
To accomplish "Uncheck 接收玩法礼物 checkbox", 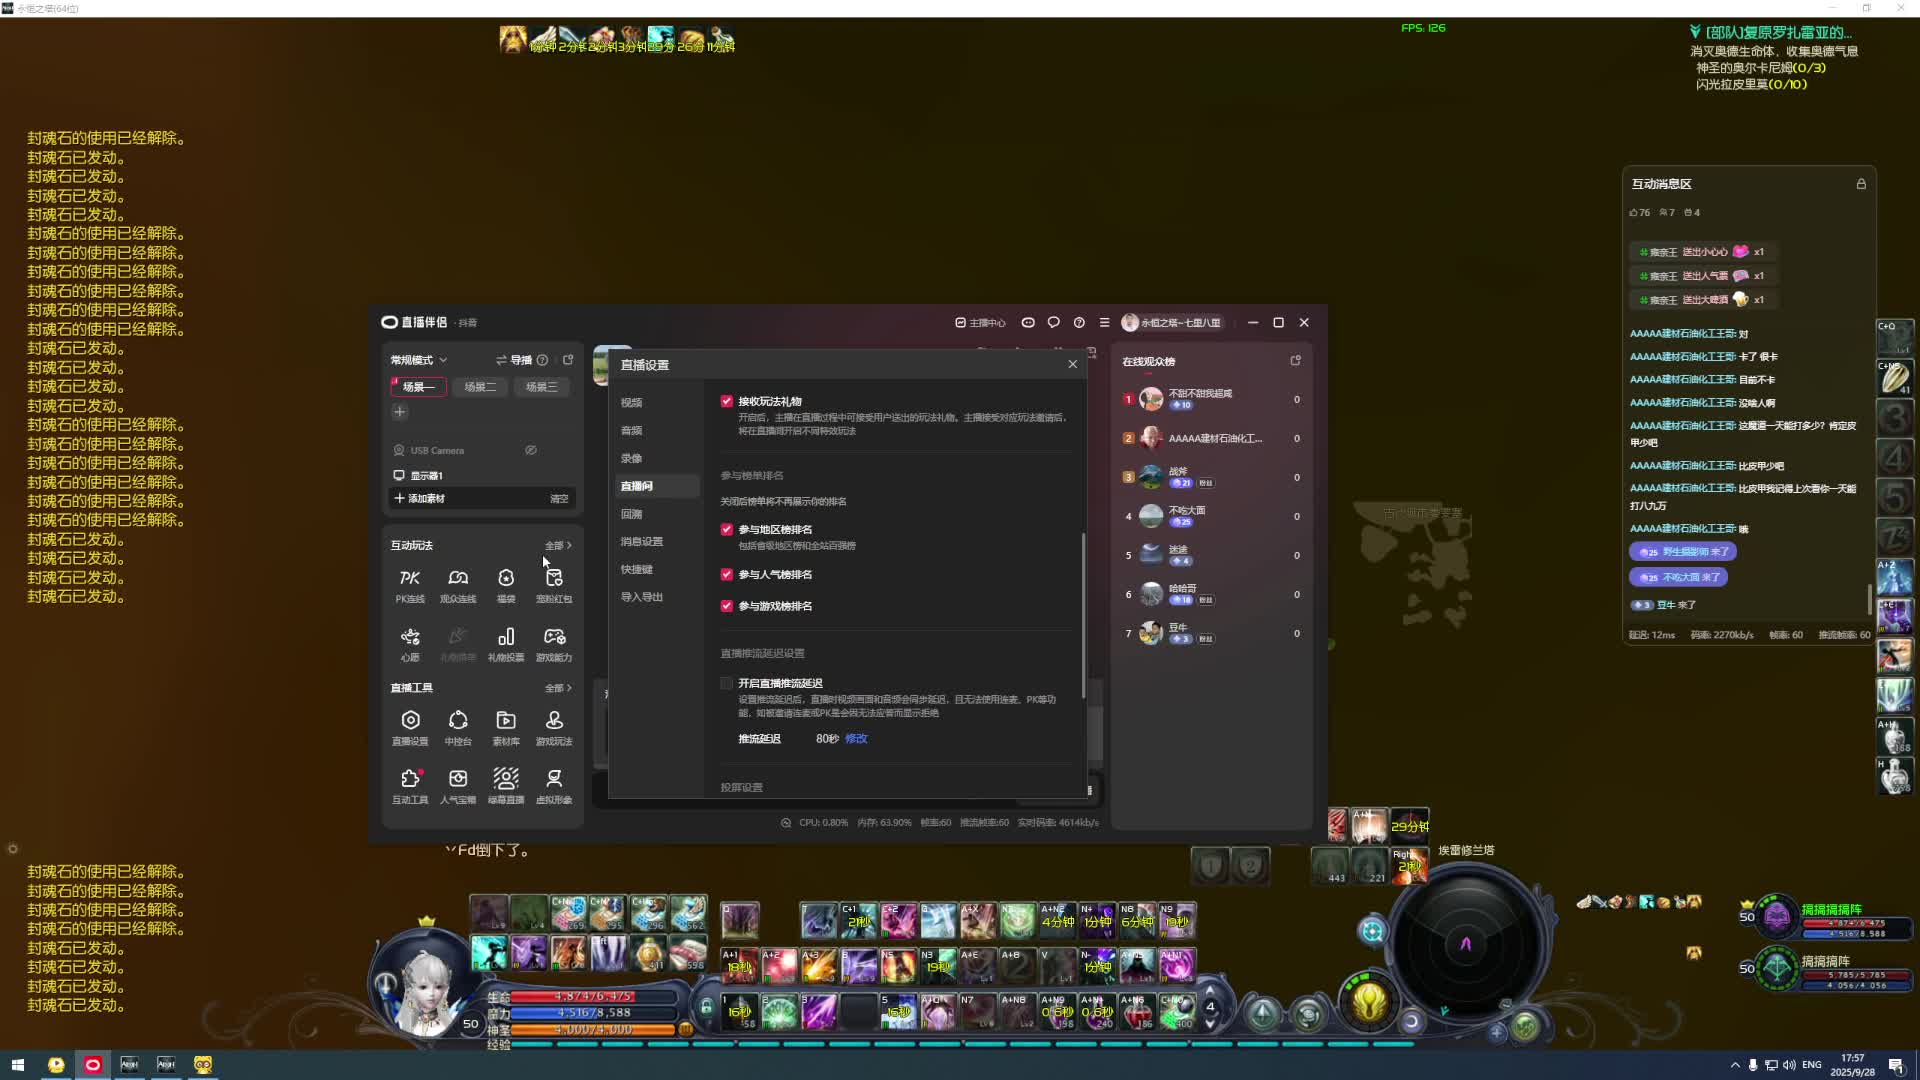I will (x=727, y=401).
